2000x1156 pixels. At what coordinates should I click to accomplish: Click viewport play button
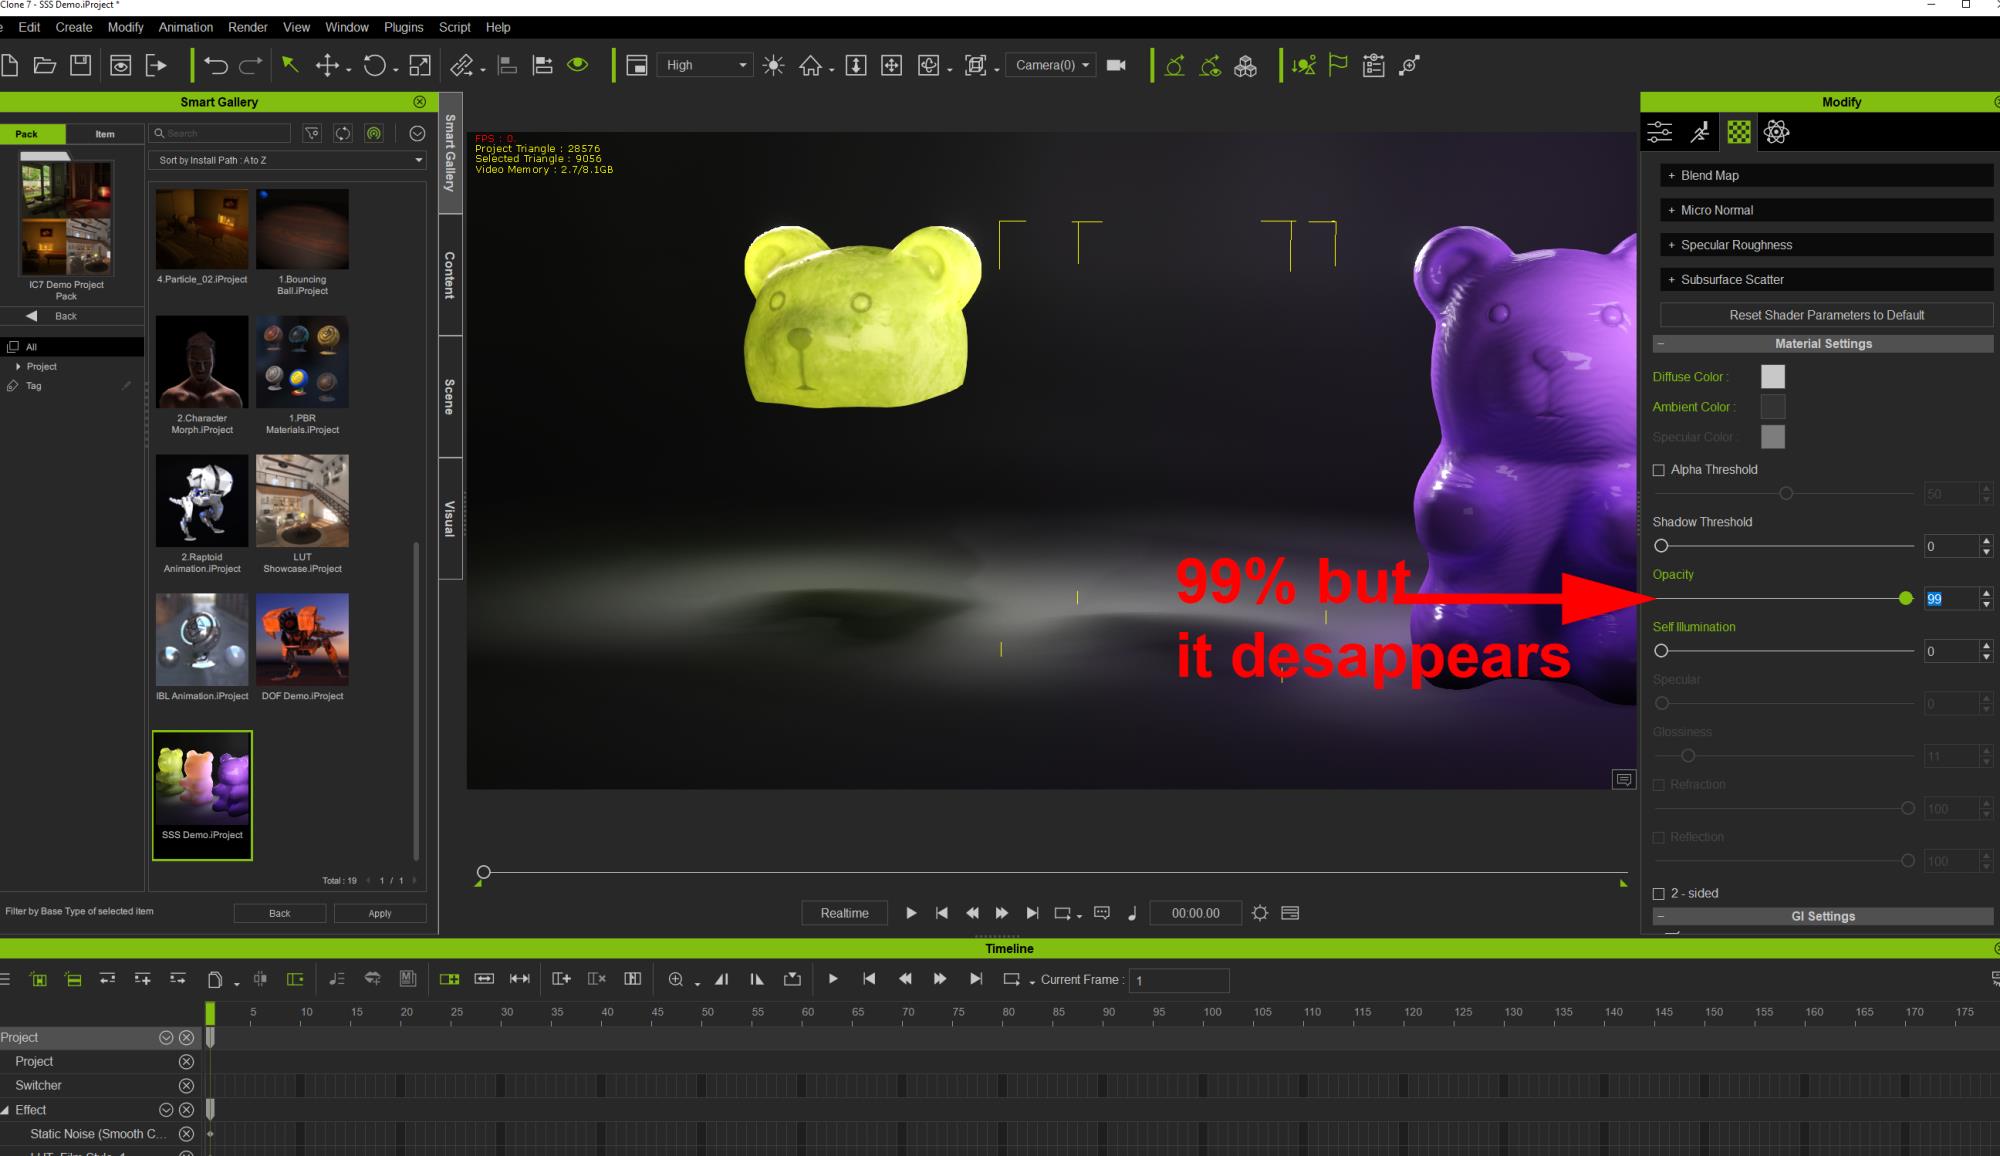[911, 913]
